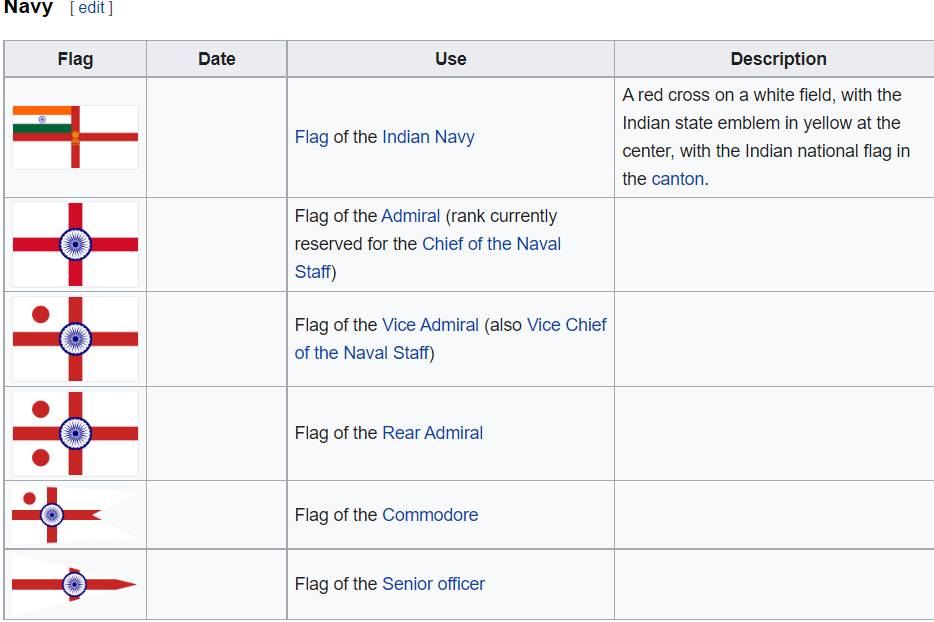Open the Indian Navy ensign flag image
Screen dimensions: 934x622
click(75, 137)
